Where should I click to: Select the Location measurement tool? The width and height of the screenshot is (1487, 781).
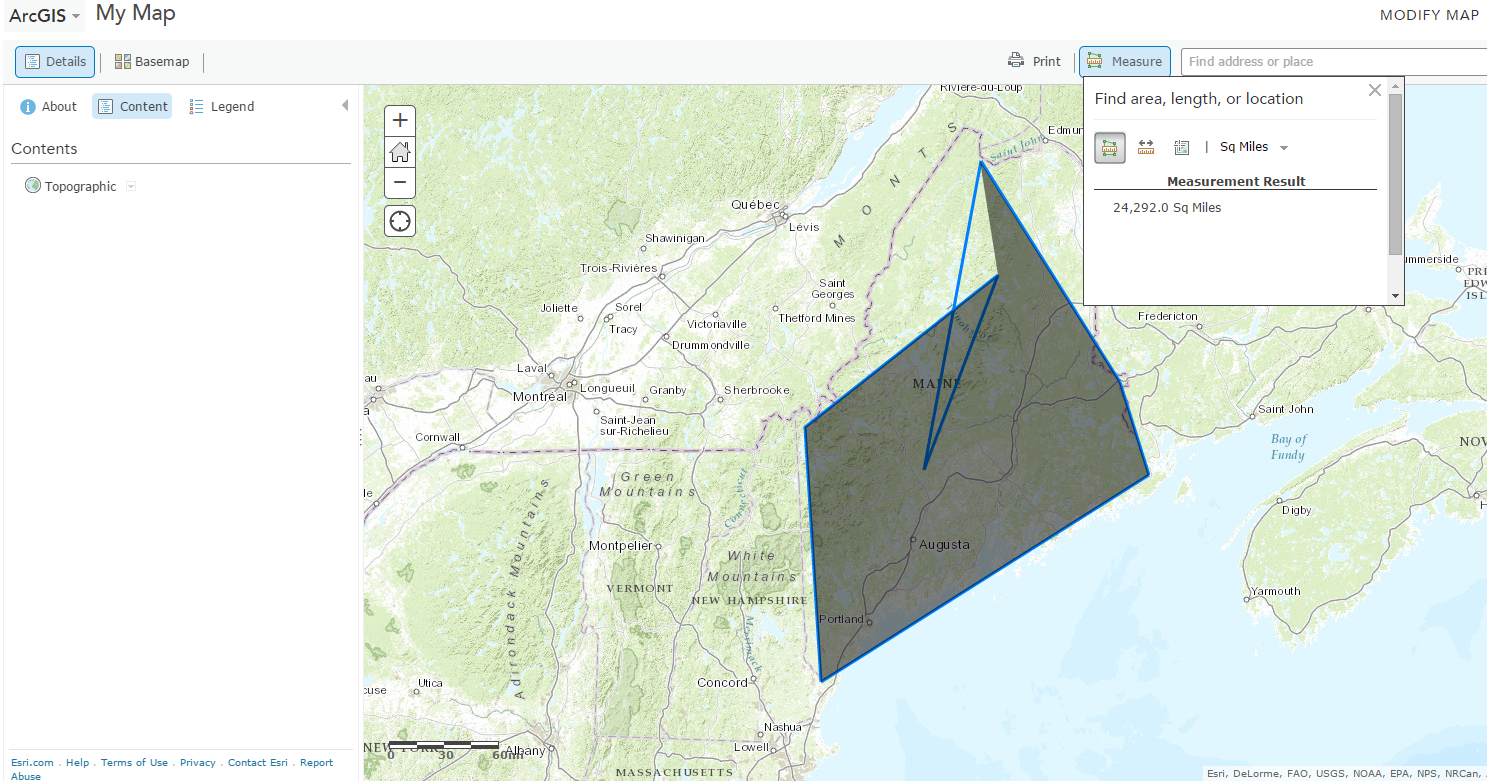1182,147
